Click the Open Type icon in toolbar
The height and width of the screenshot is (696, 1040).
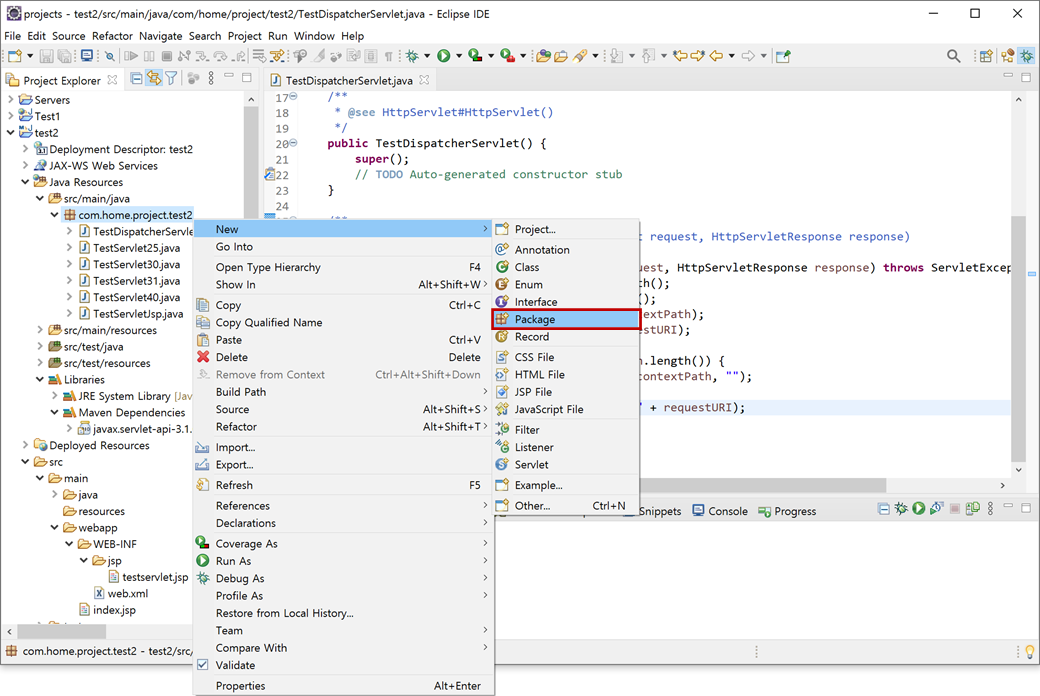543,56
